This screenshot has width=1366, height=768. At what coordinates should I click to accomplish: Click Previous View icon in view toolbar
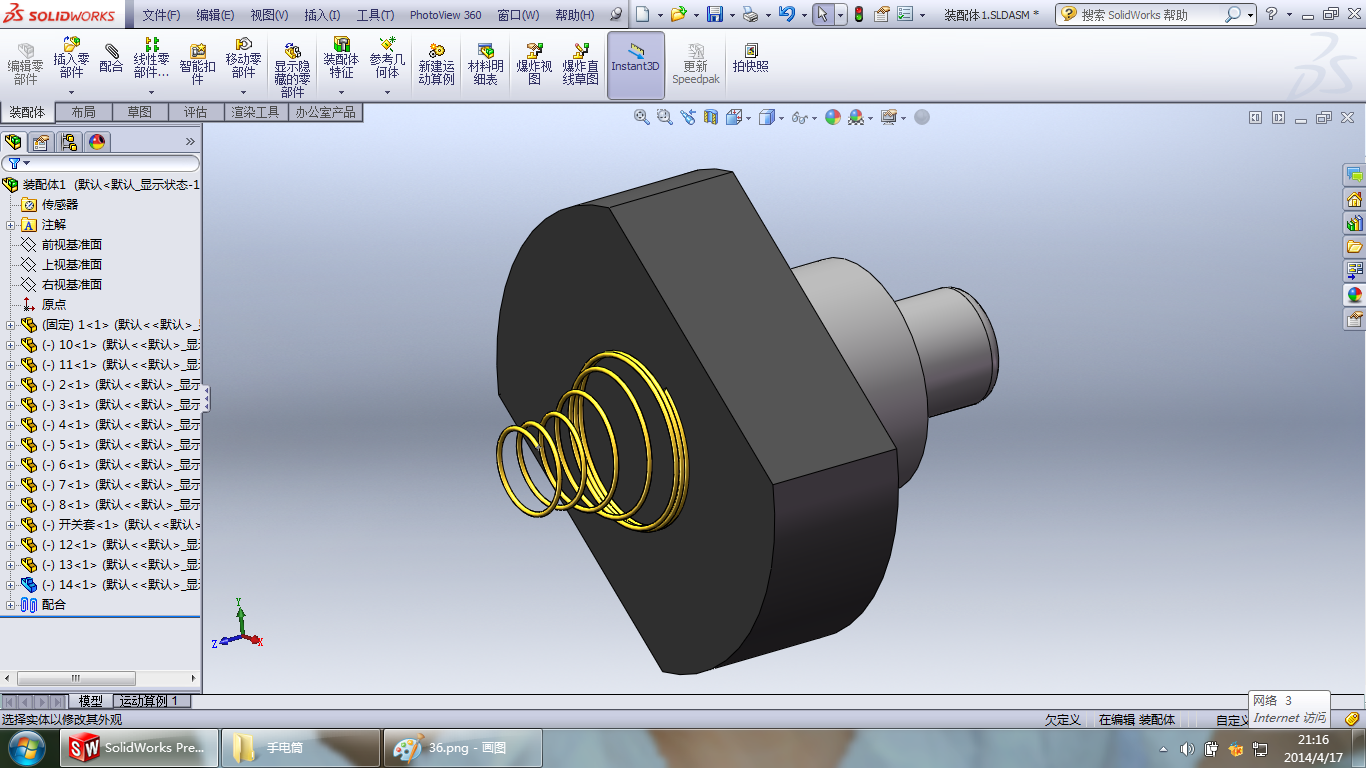[688, 117]
